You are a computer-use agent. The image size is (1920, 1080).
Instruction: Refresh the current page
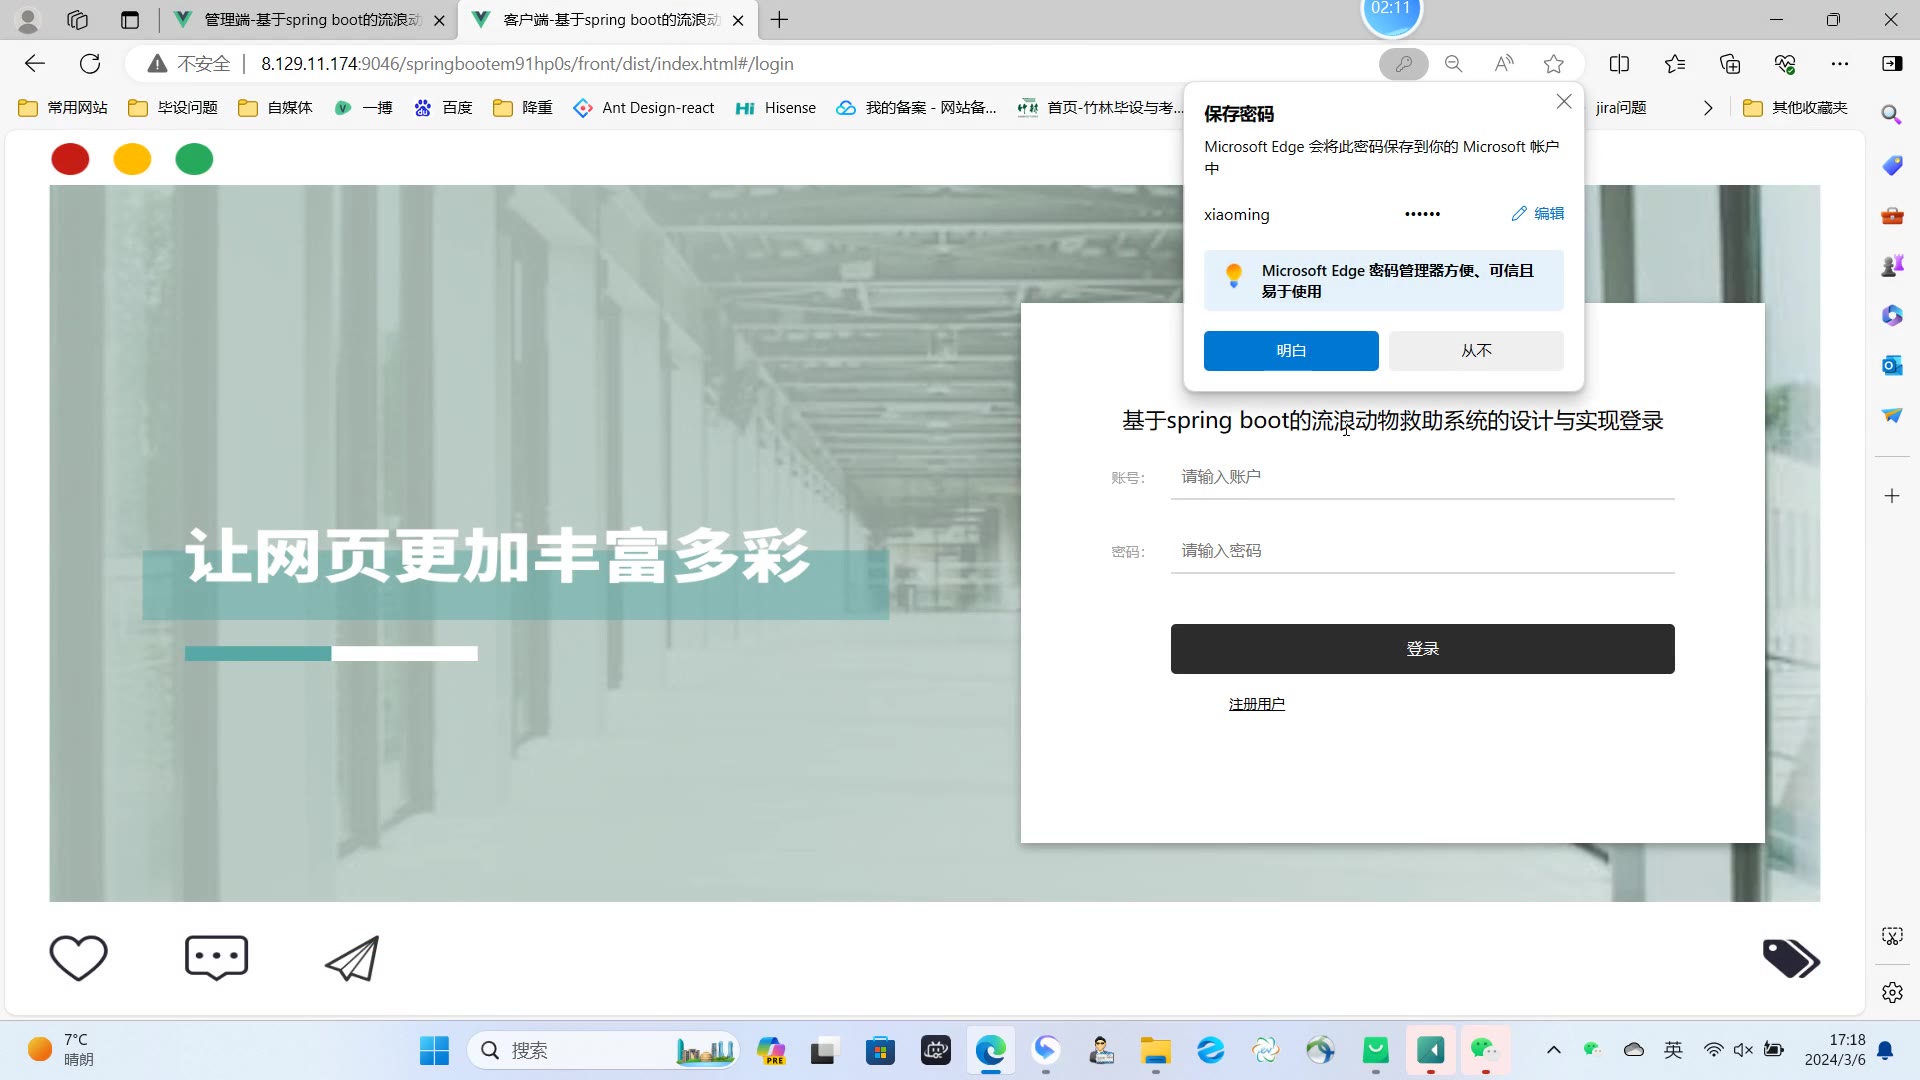90,64
